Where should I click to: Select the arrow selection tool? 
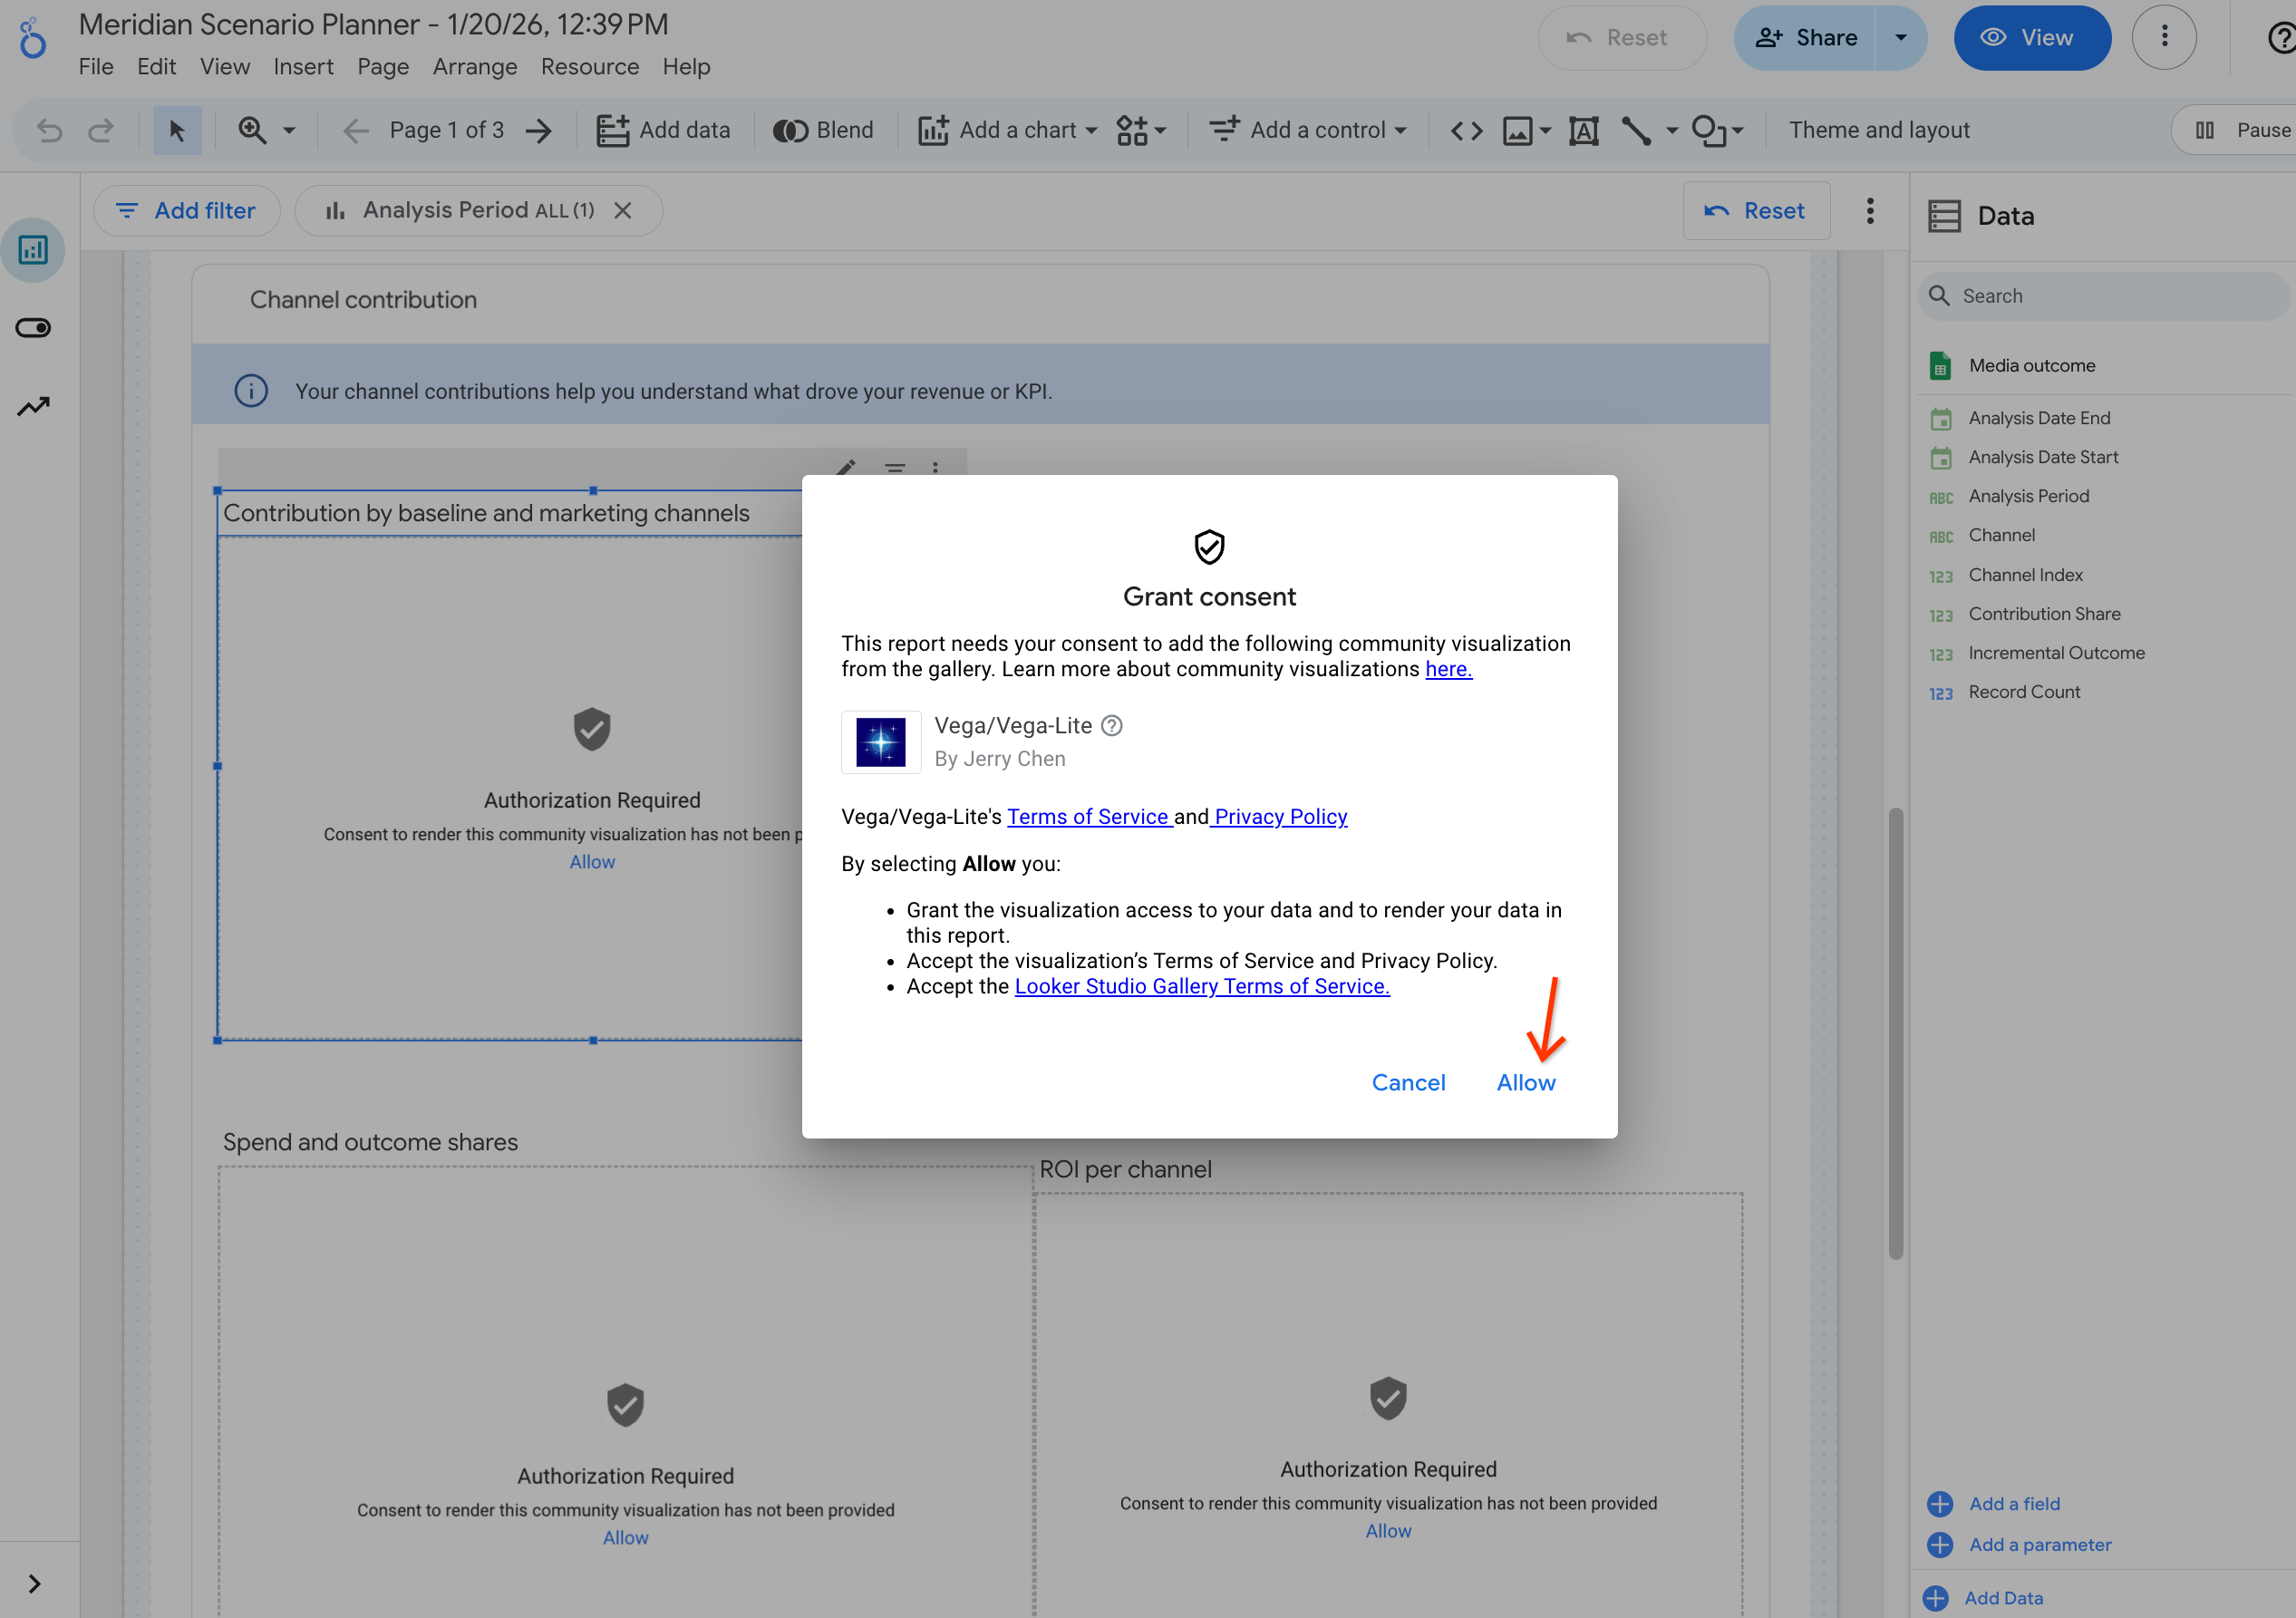point(177,129)
